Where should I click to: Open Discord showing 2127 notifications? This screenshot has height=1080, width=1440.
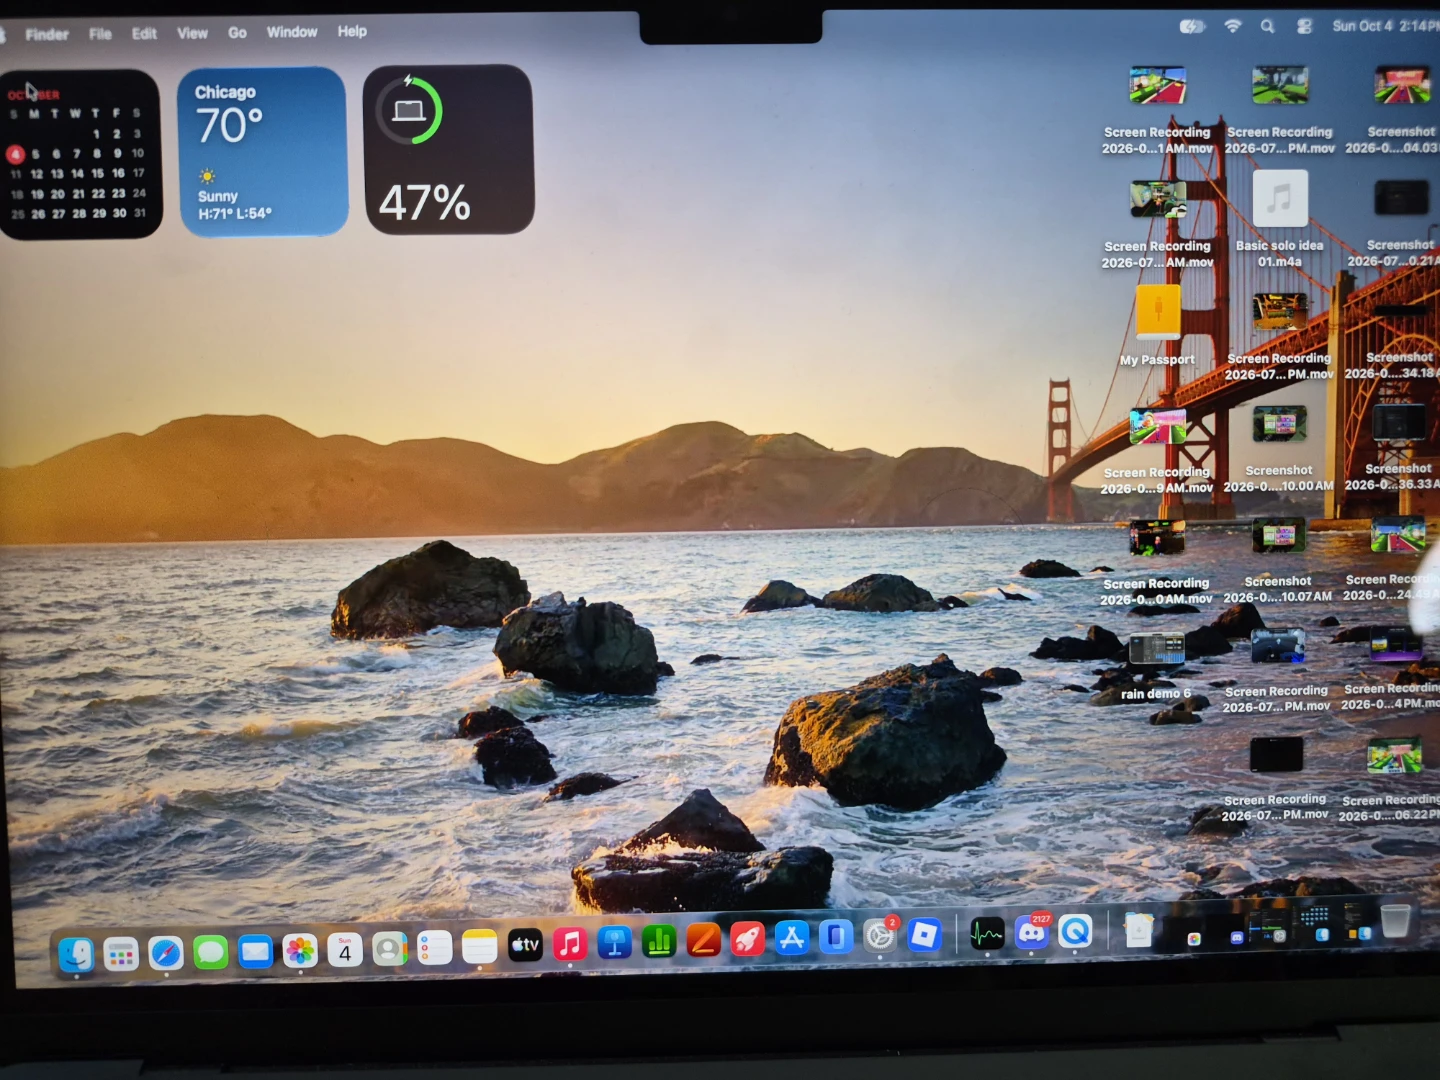coord(1031,933)
